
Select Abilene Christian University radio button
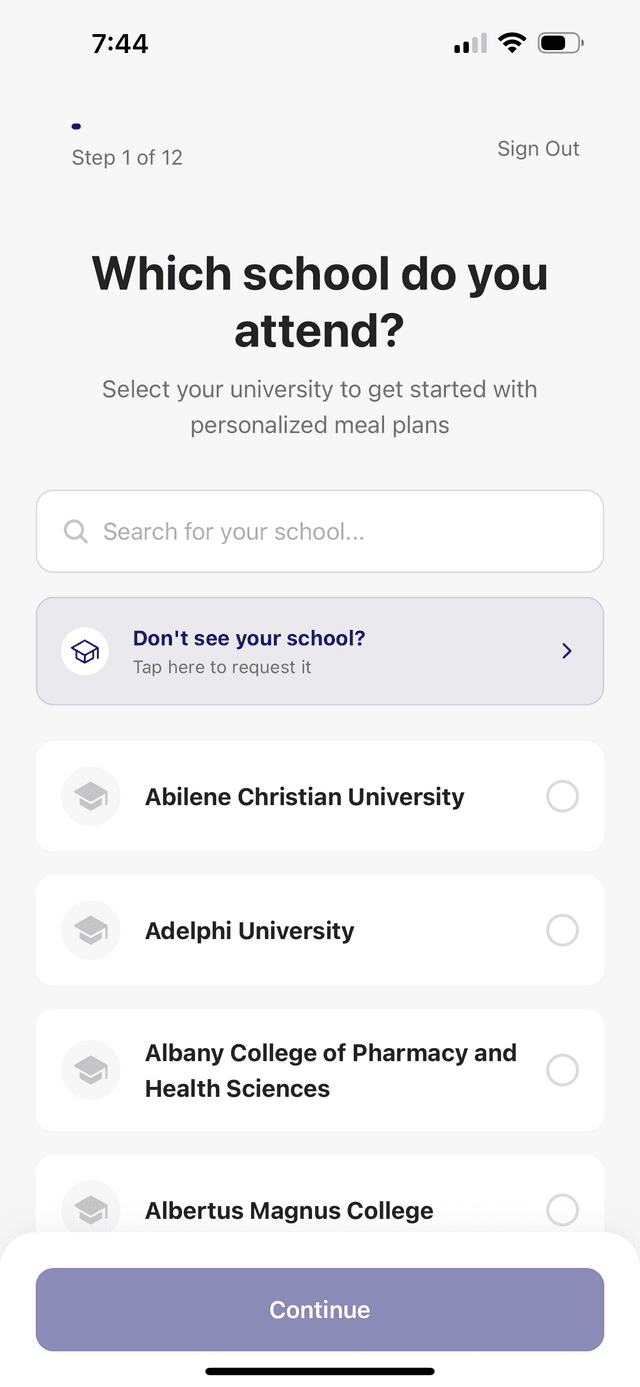[x=562, y=796]
